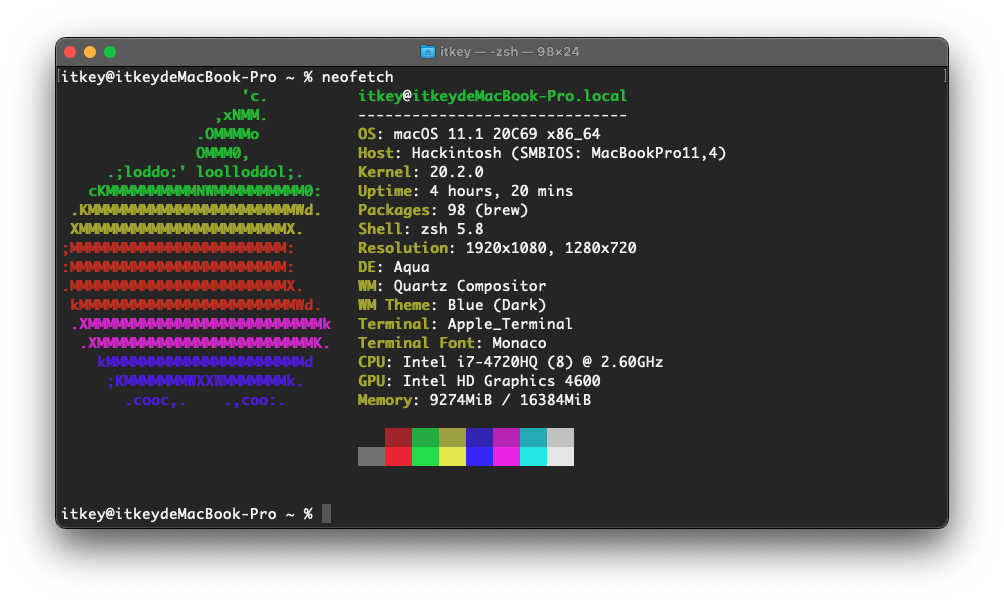Click the header 'itkey@itkeydeMacBook-Pro.local'

tap(492, 96)
